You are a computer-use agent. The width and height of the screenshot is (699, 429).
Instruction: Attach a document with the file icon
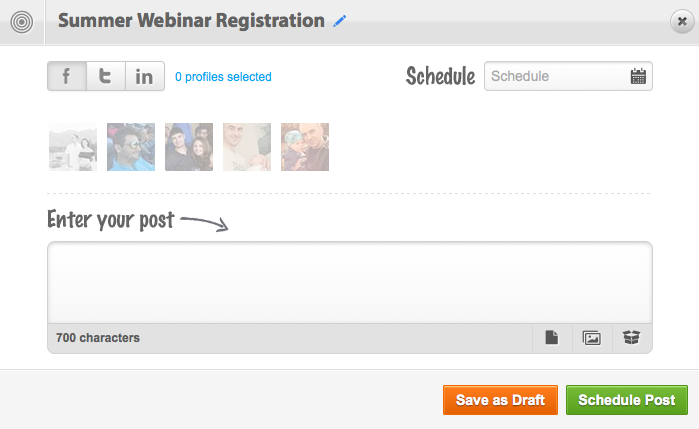click(552, 338)
